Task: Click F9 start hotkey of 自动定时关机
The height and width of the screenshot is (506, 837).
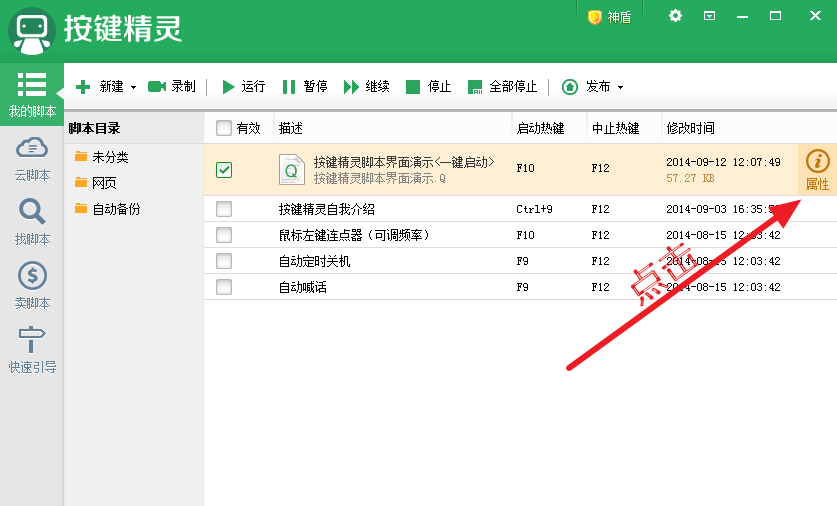Action: (522, 261)
